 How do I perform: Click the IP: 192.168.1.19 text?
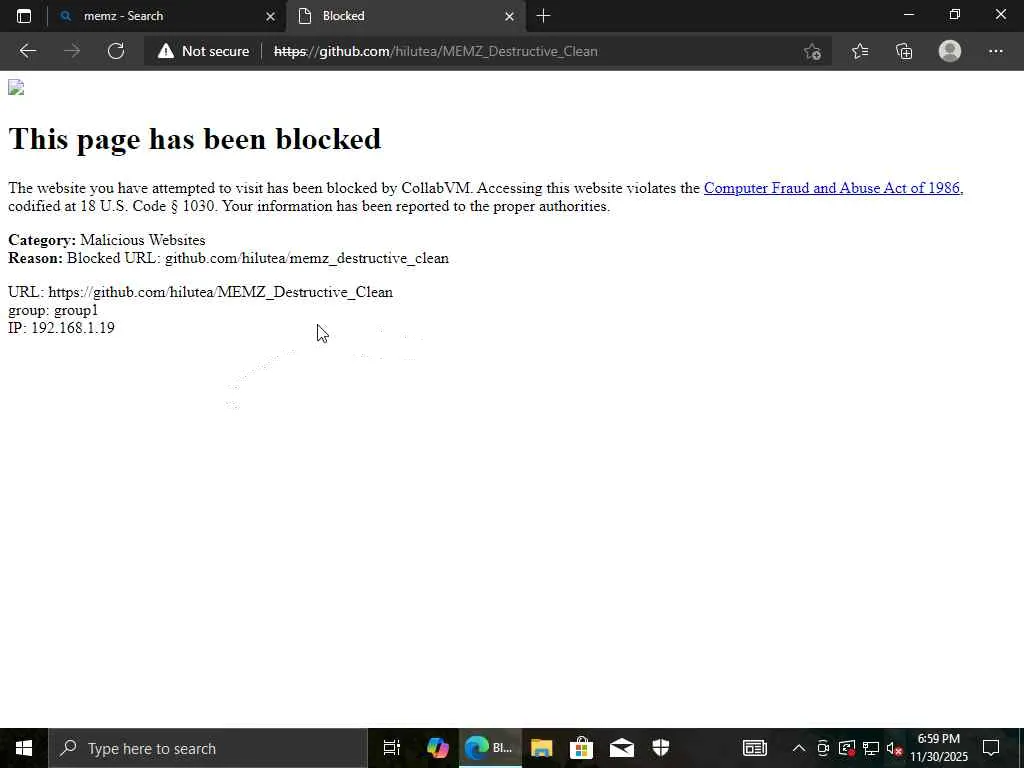[x=61, y=328]
